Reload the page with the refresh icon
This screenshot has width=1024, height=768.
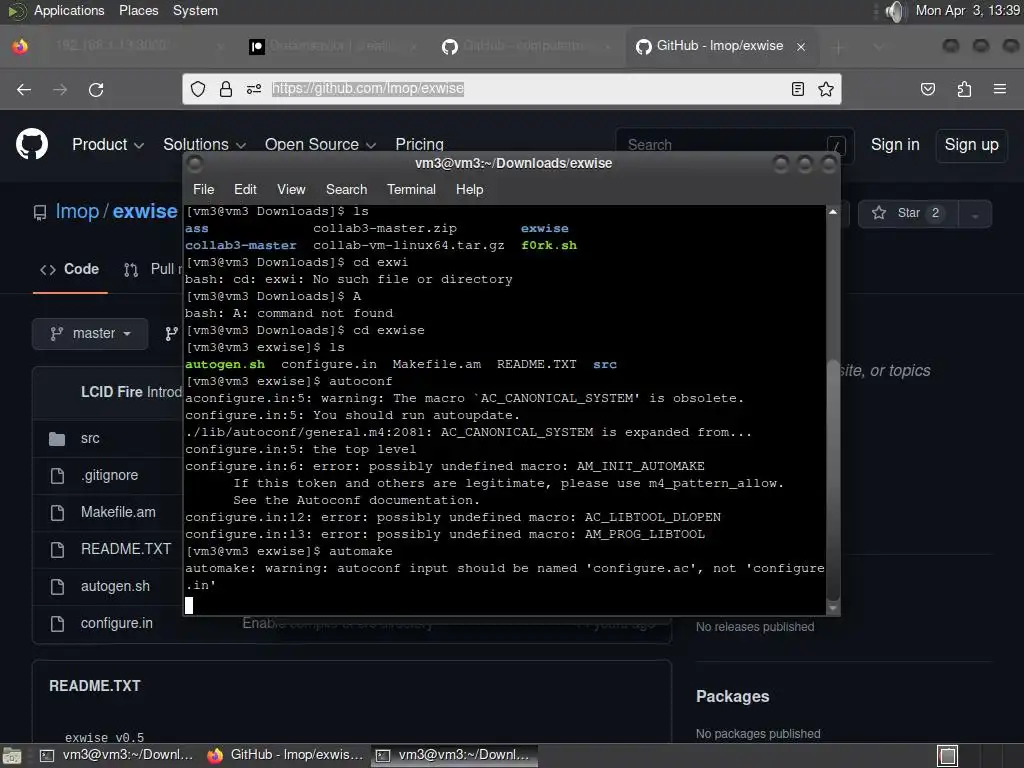96,89
